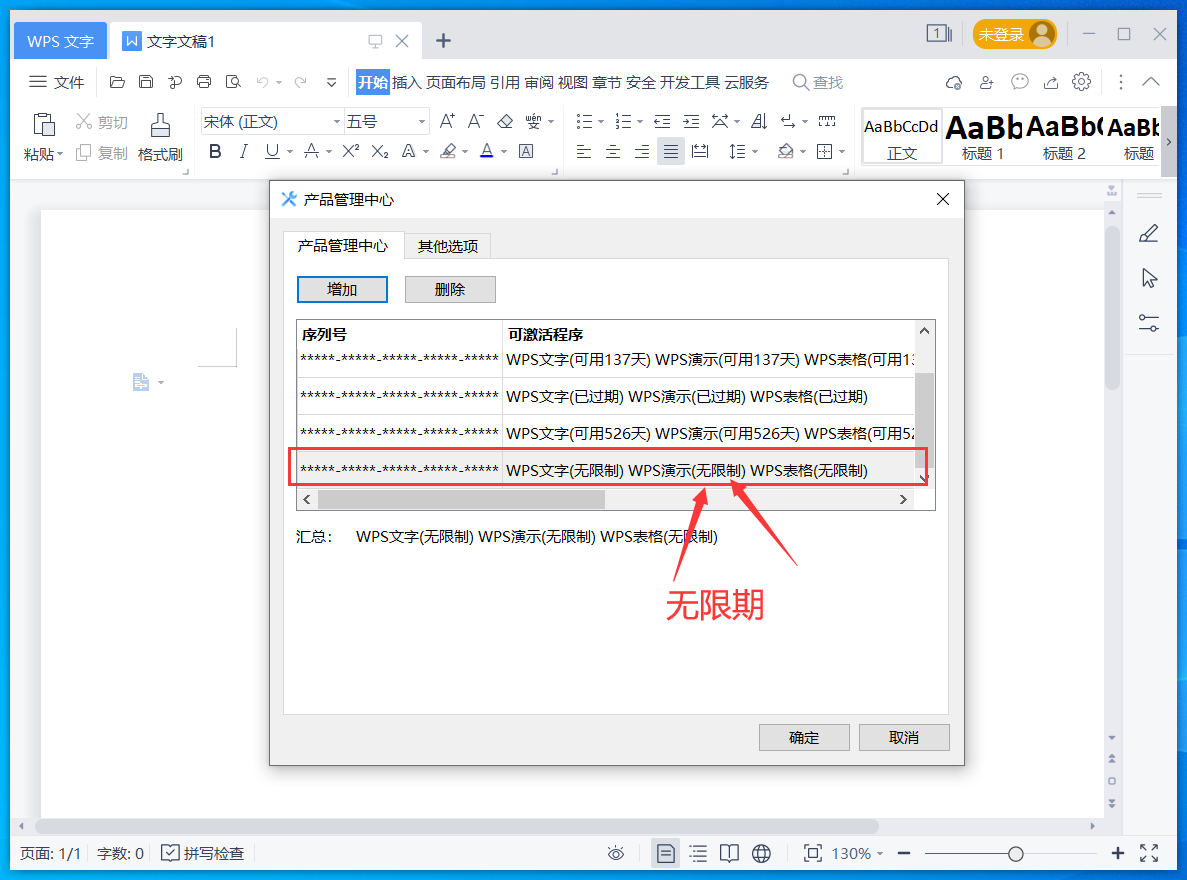Click the serial list horizontal scrollbar

click(462, 499)
